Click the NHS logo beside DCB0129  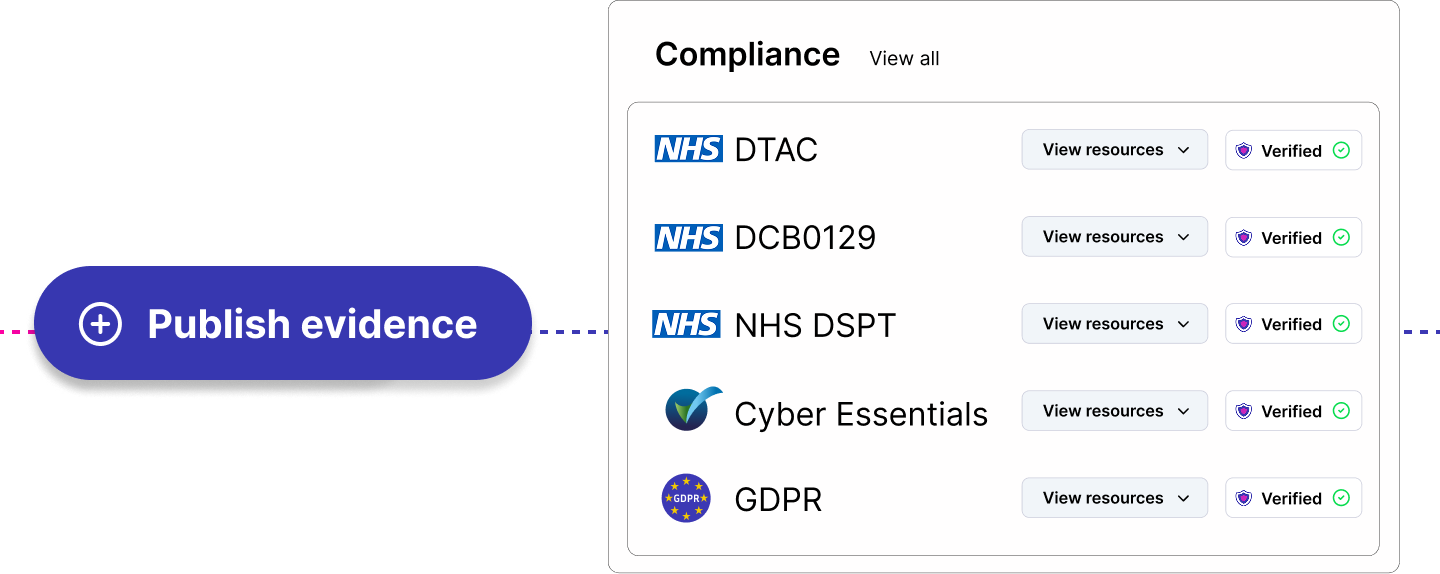688,237
